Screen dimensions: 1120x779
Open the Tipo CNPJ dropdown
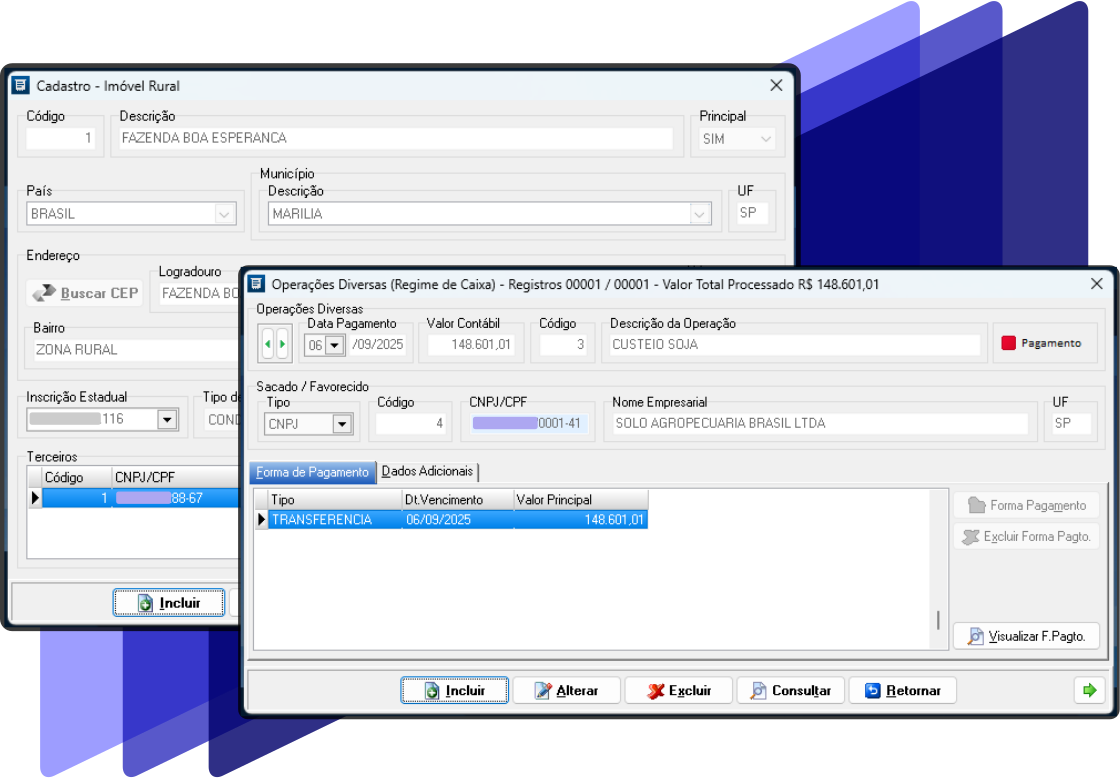(342, 424)
